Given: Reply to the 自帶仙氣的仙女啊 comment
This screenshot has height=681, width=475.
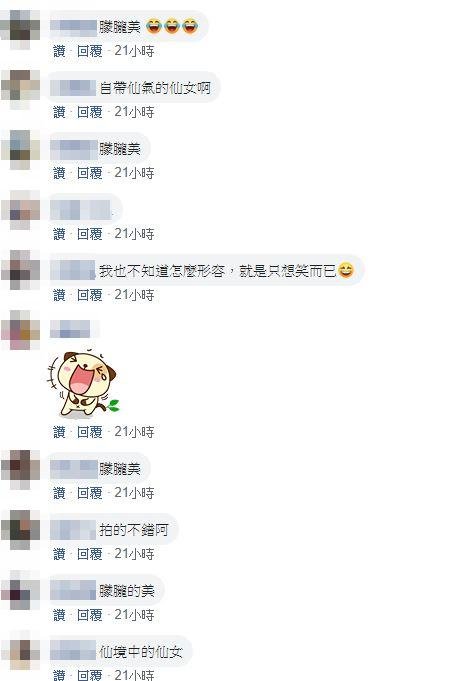Looking at the screenshot, I should [89, 112].
